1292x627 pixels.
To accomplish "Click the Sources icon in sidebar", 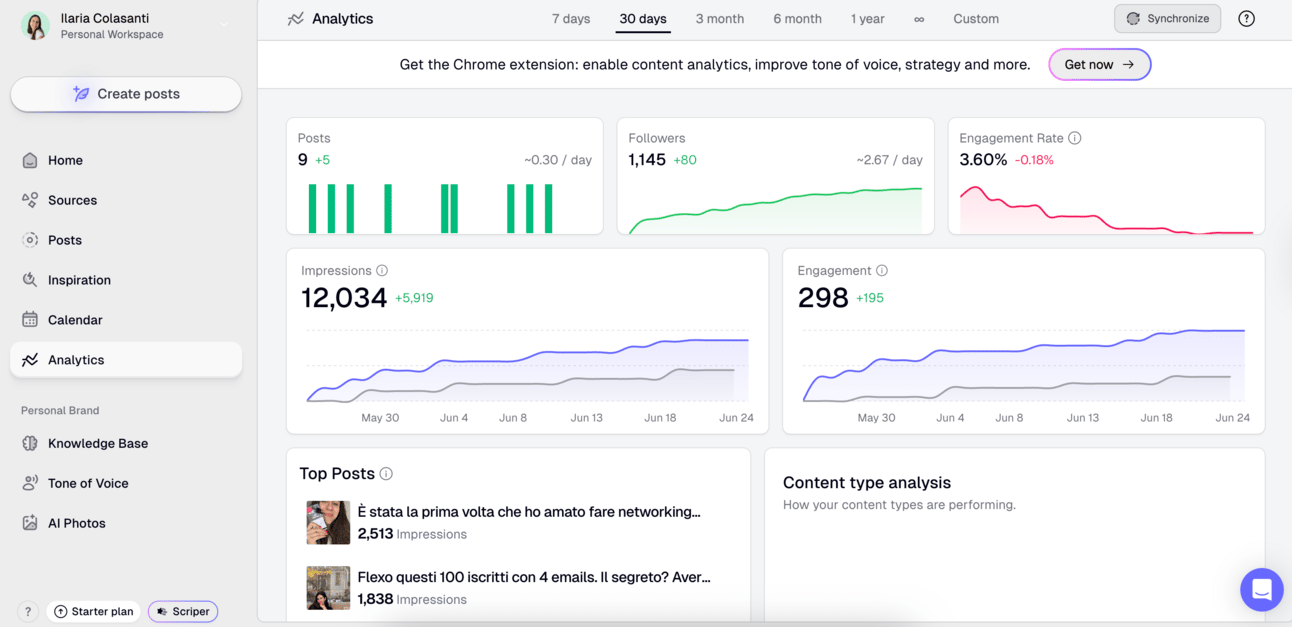I will [x=30, y=200].
